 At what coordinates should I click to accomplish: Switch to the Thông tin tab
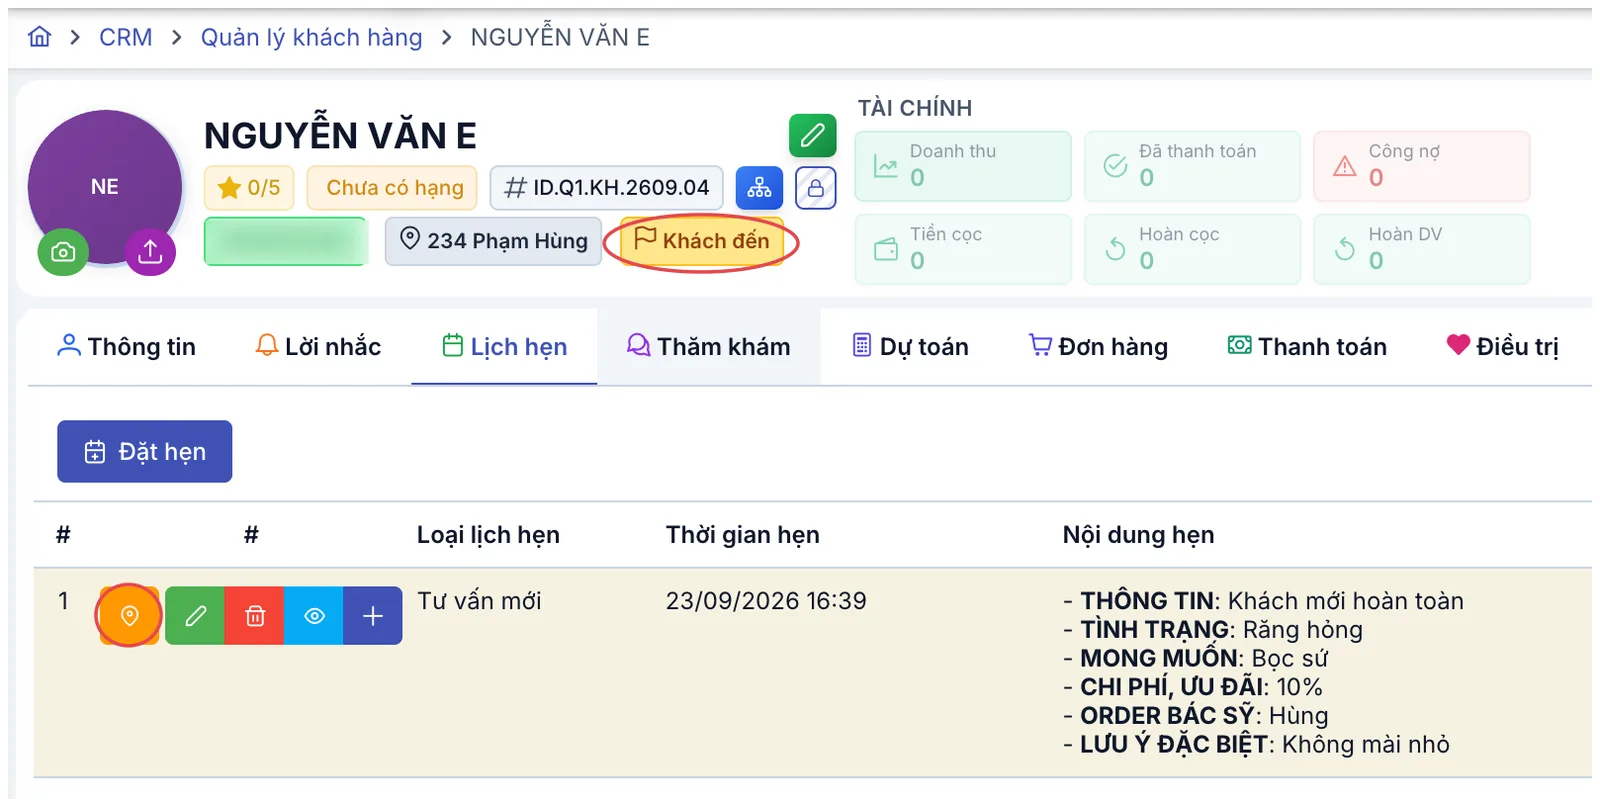coord(126,347)
